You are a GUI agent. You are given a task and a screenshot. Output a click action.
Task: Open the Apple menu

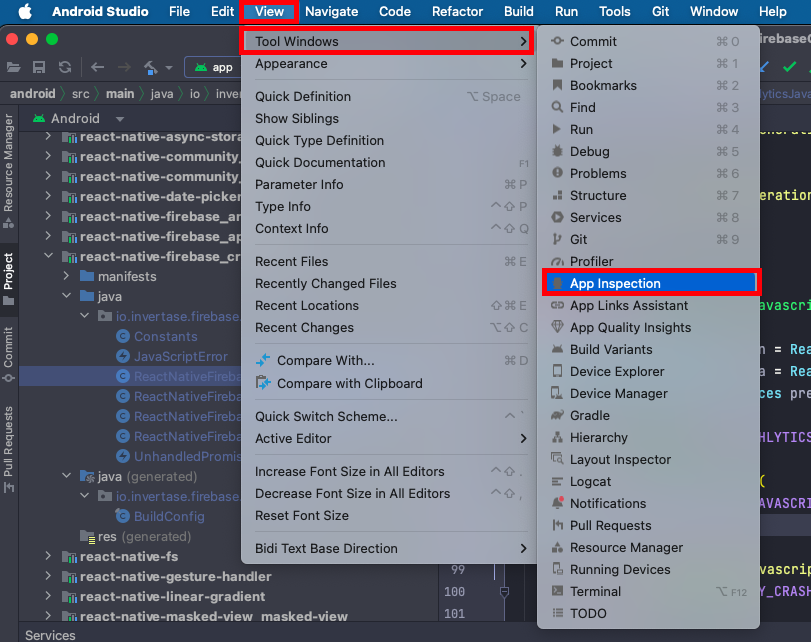point(25,11)
